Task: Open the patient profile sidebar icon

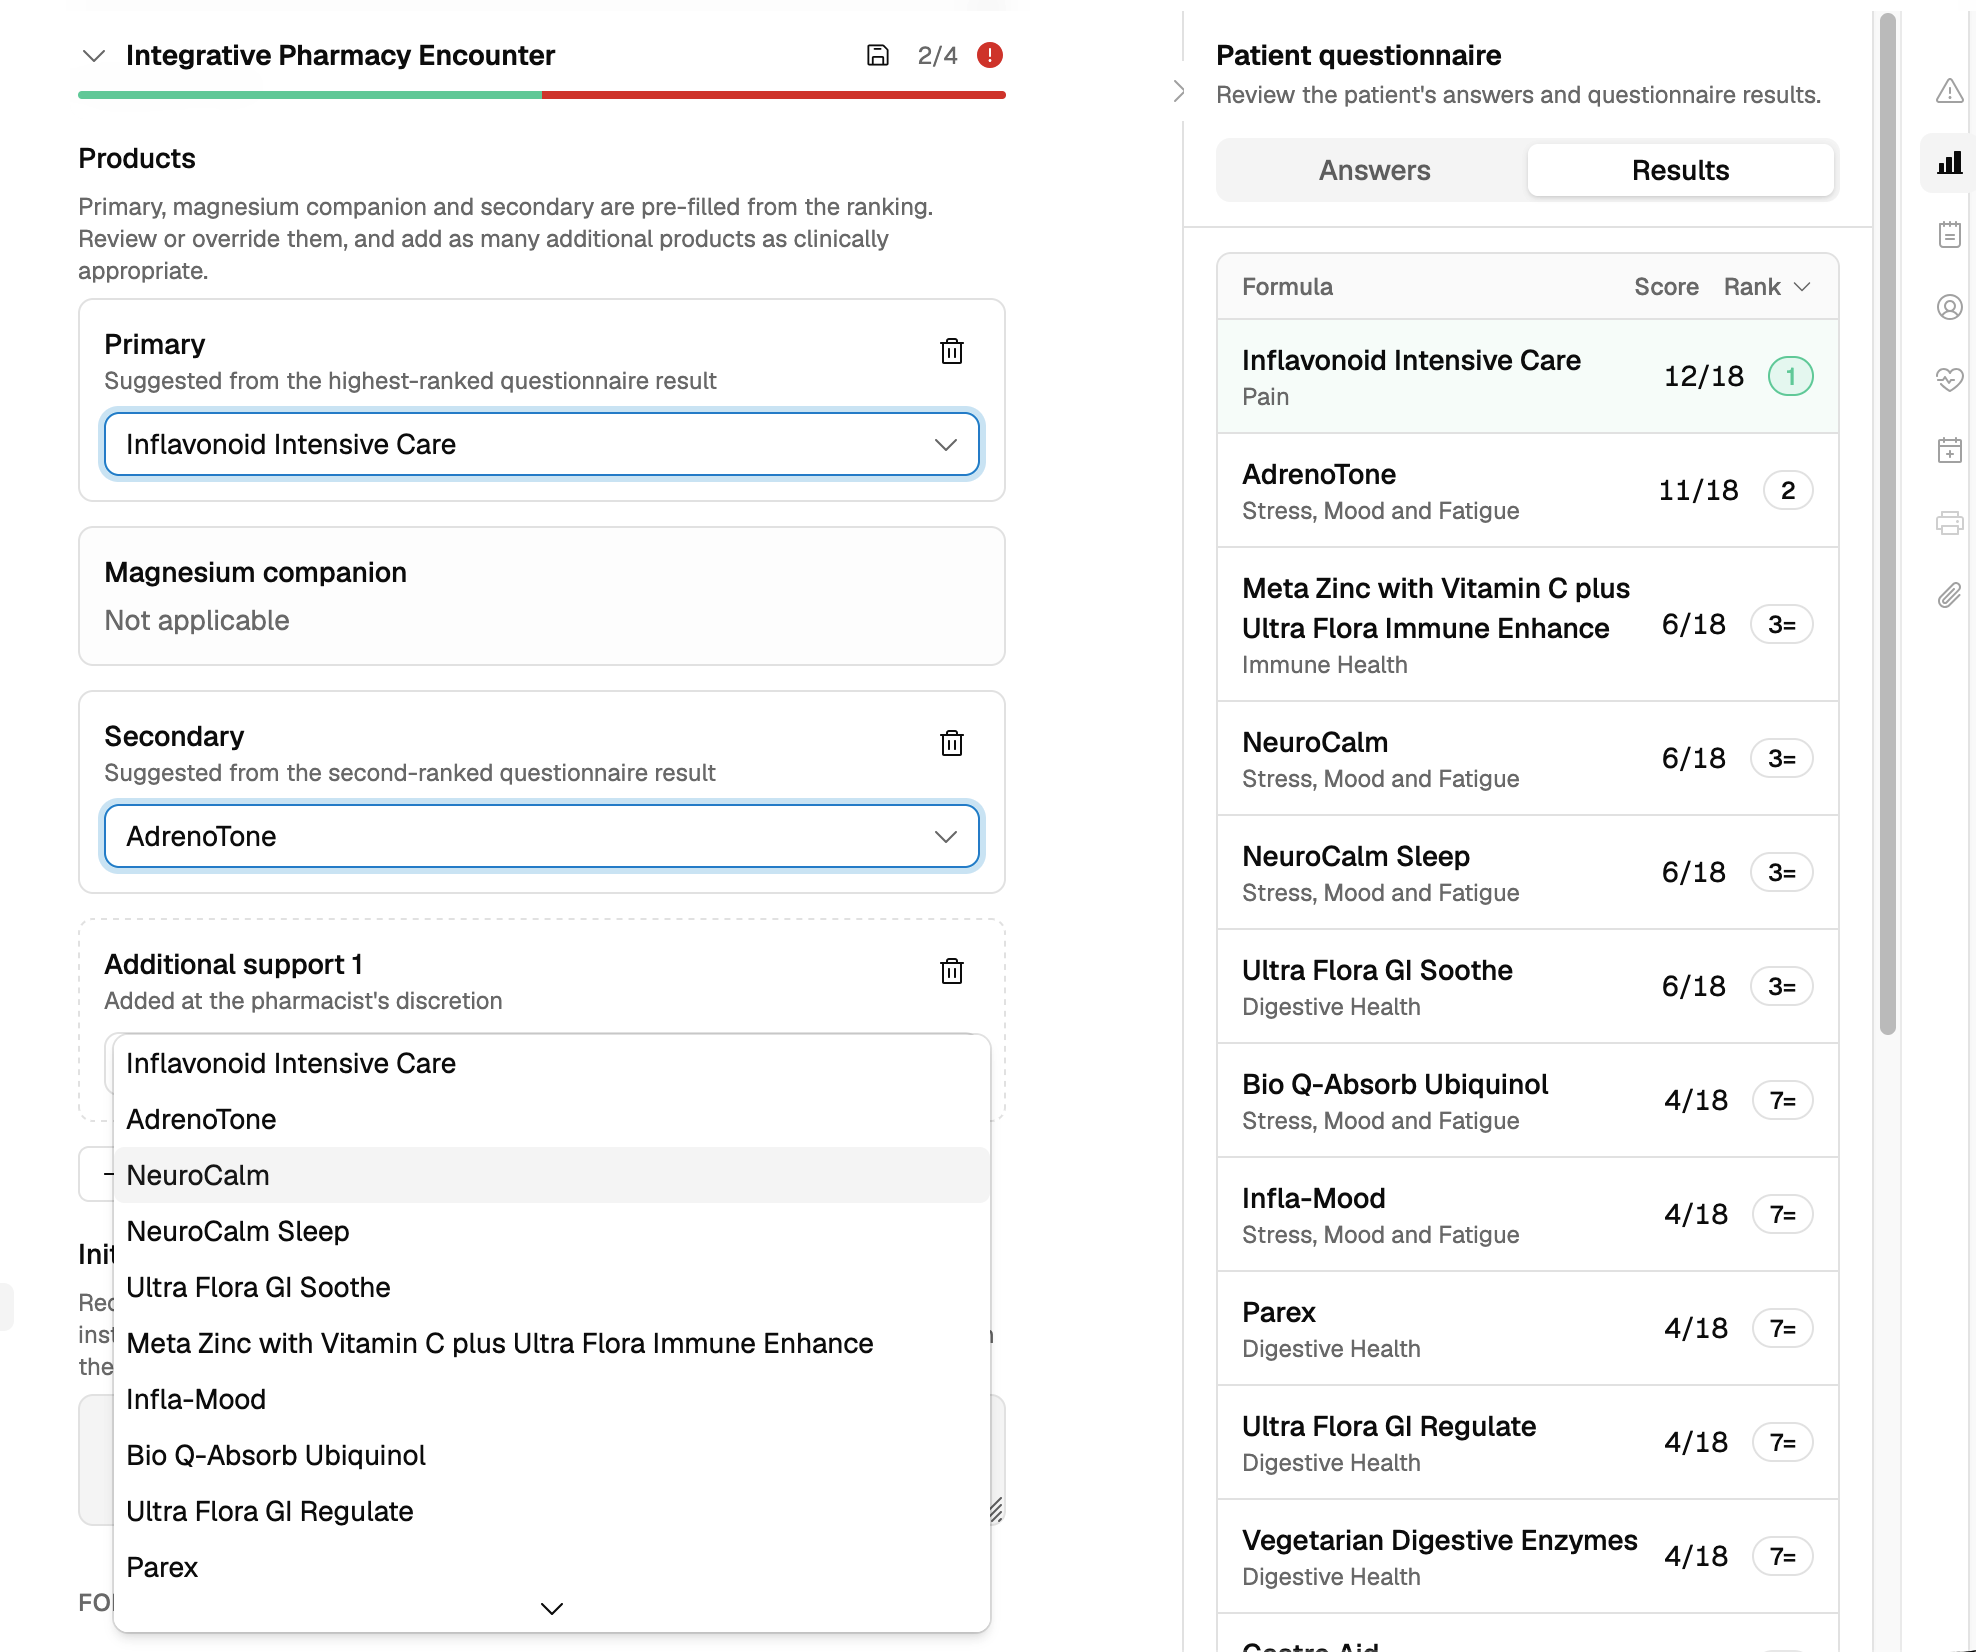Action: click(1949, 307)
